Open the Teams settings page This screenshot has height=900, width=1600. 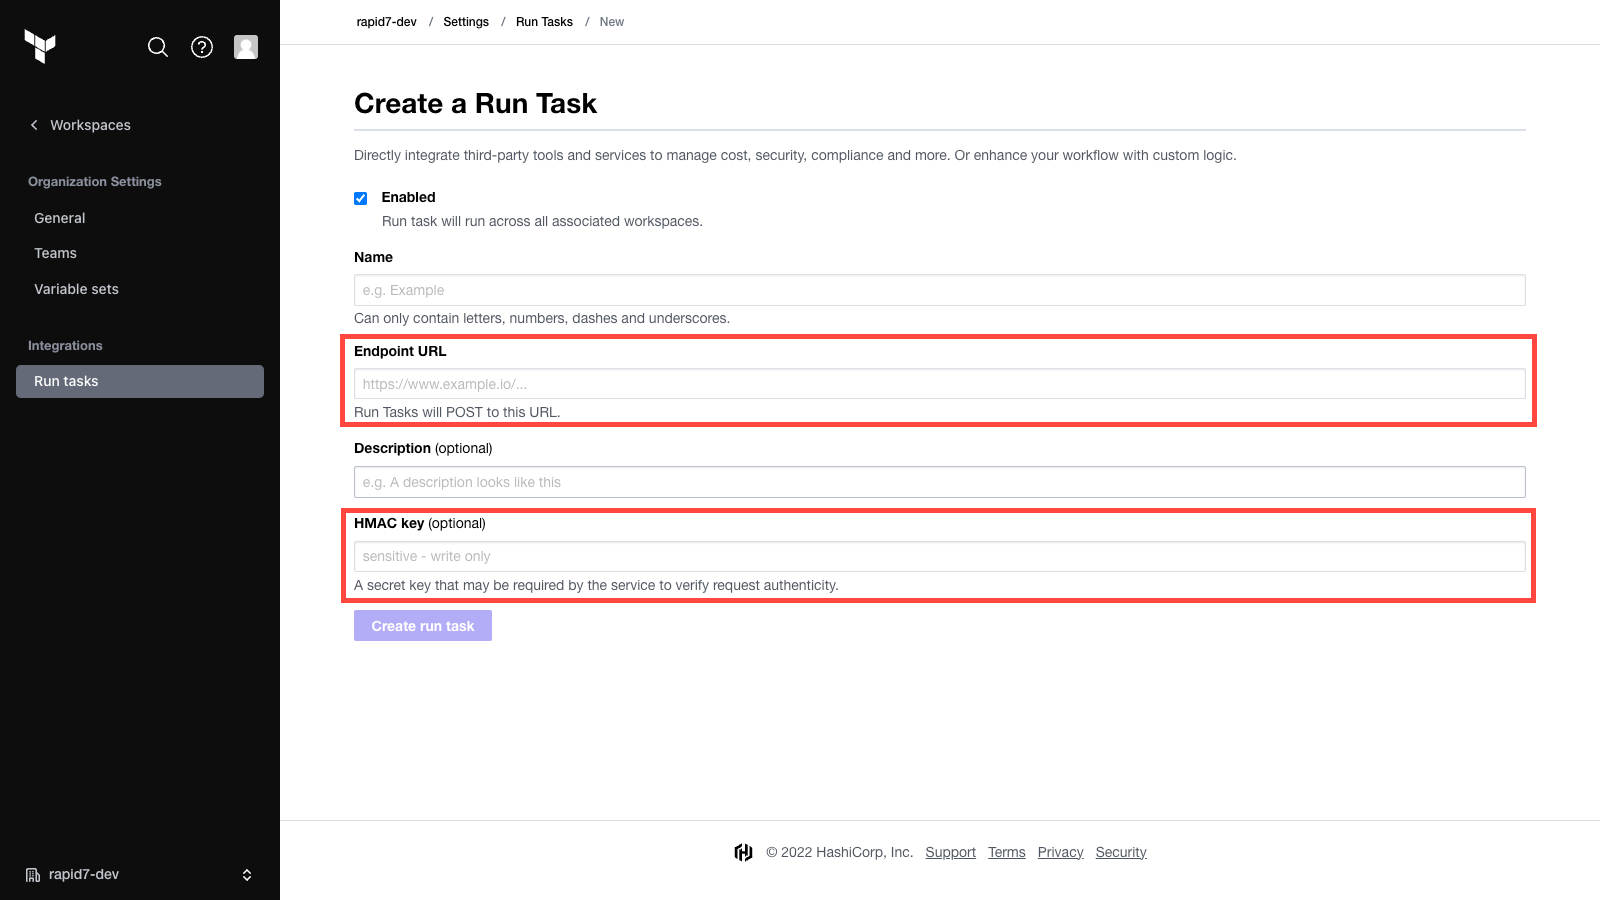tap(56, 253)
